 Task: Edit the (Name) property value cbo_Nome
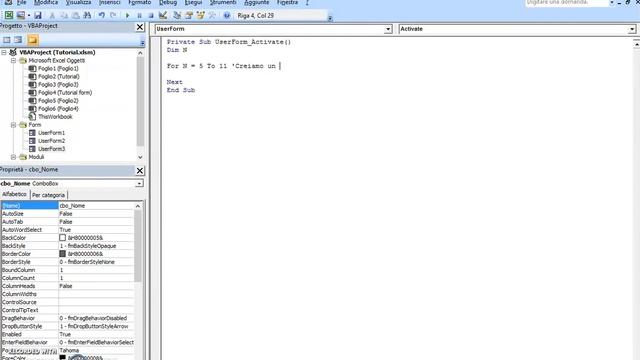tap(96, 206)
